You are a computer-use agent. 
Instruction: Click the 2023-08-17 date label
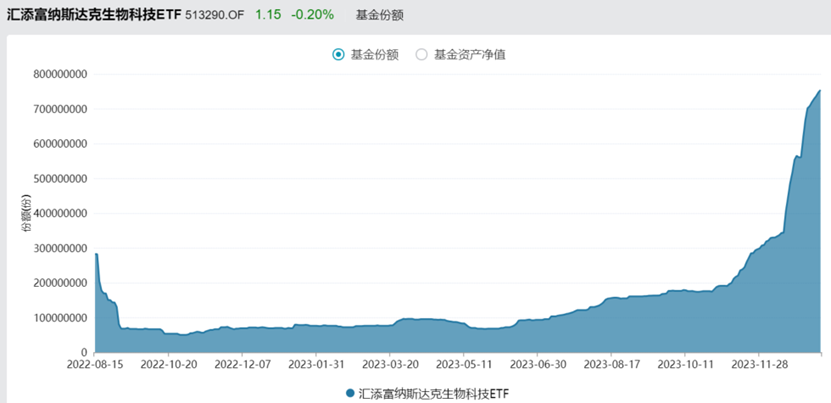click(x=611, y=366)
